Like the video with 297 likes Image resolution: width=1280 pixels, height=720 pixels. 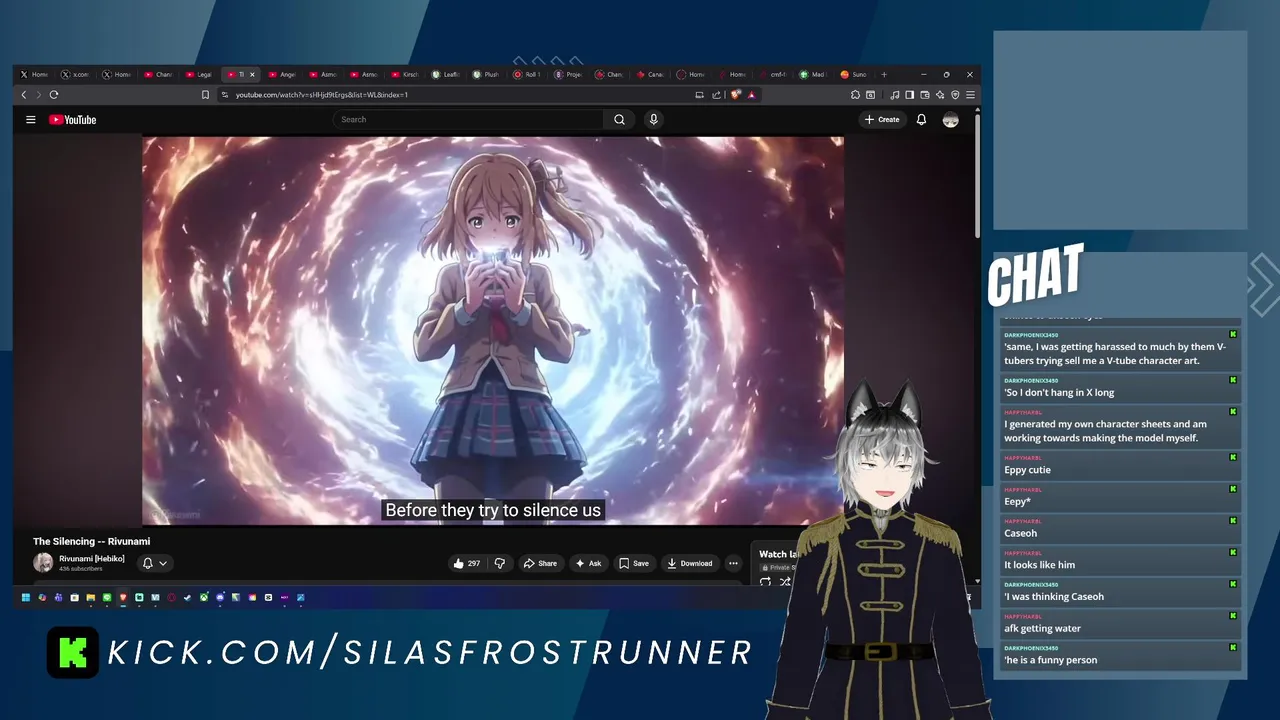coord(466,563)
